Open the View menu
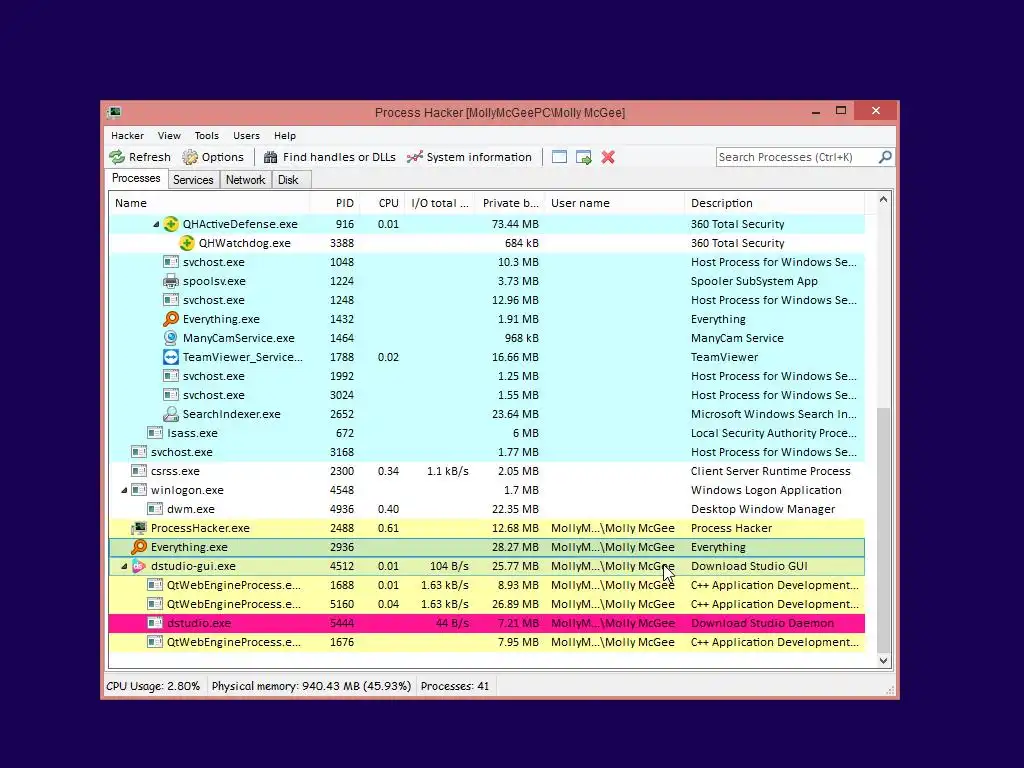1024x768 pixels. click(169, 136)
